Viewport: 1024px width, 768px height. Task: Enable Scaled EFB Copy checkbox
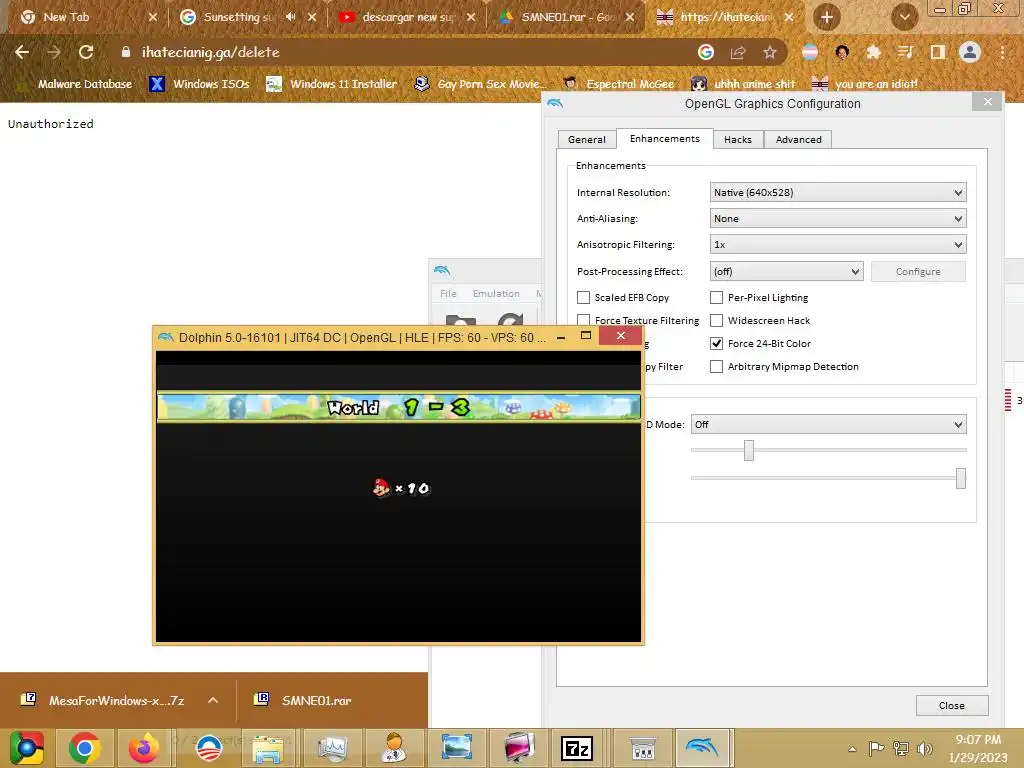(x=583, y=297)
